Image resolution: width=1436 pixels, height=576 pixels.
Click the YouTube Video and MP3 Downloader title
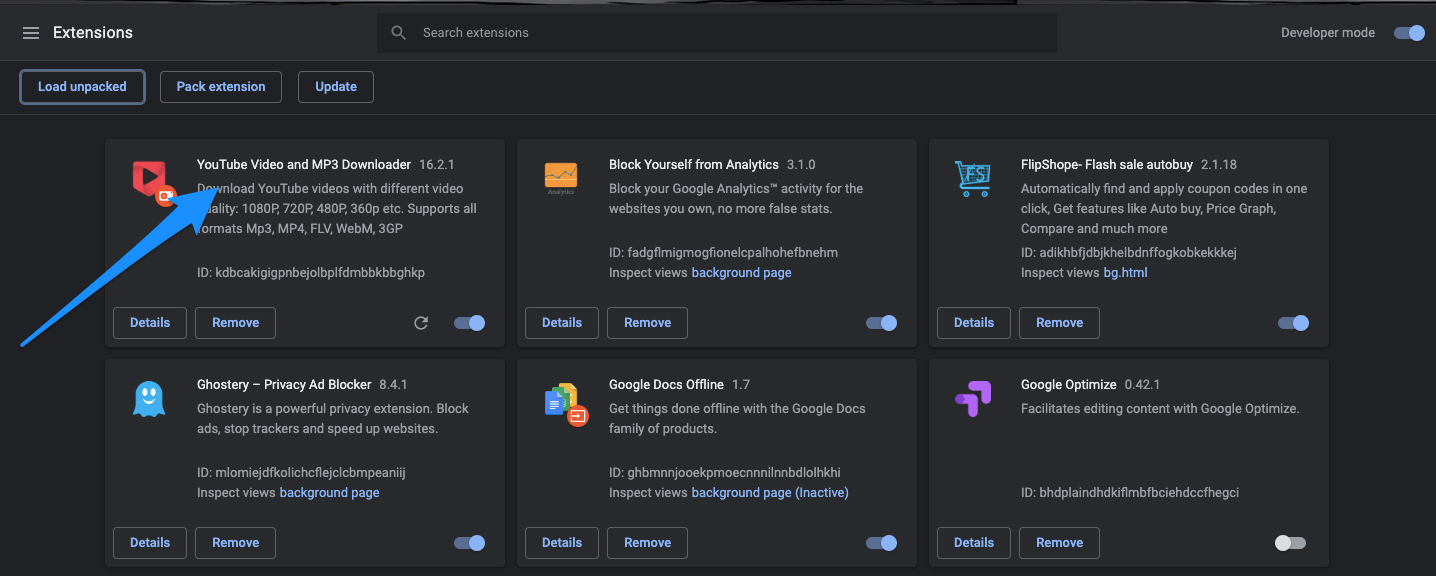(304, 165)
